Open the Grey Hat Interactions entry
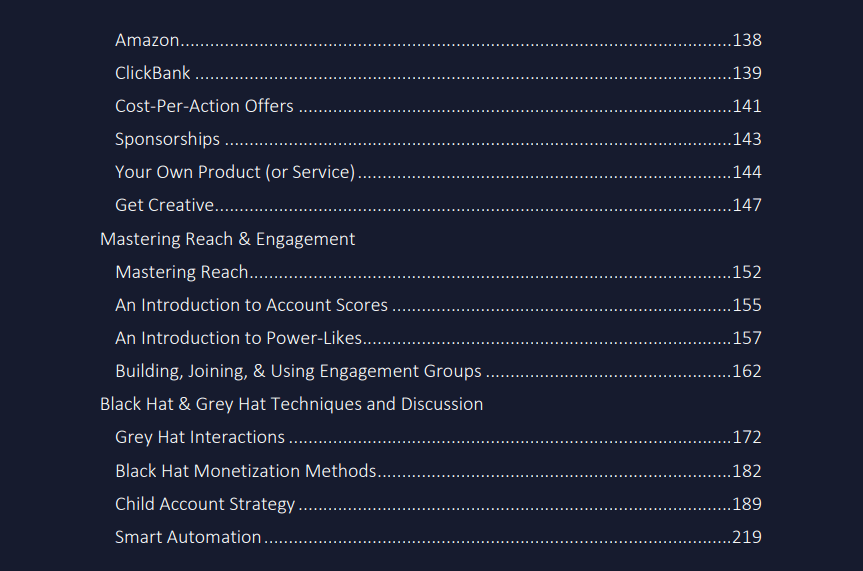The width and height of the screenshot is (863, 571). [x=438, y=437]
